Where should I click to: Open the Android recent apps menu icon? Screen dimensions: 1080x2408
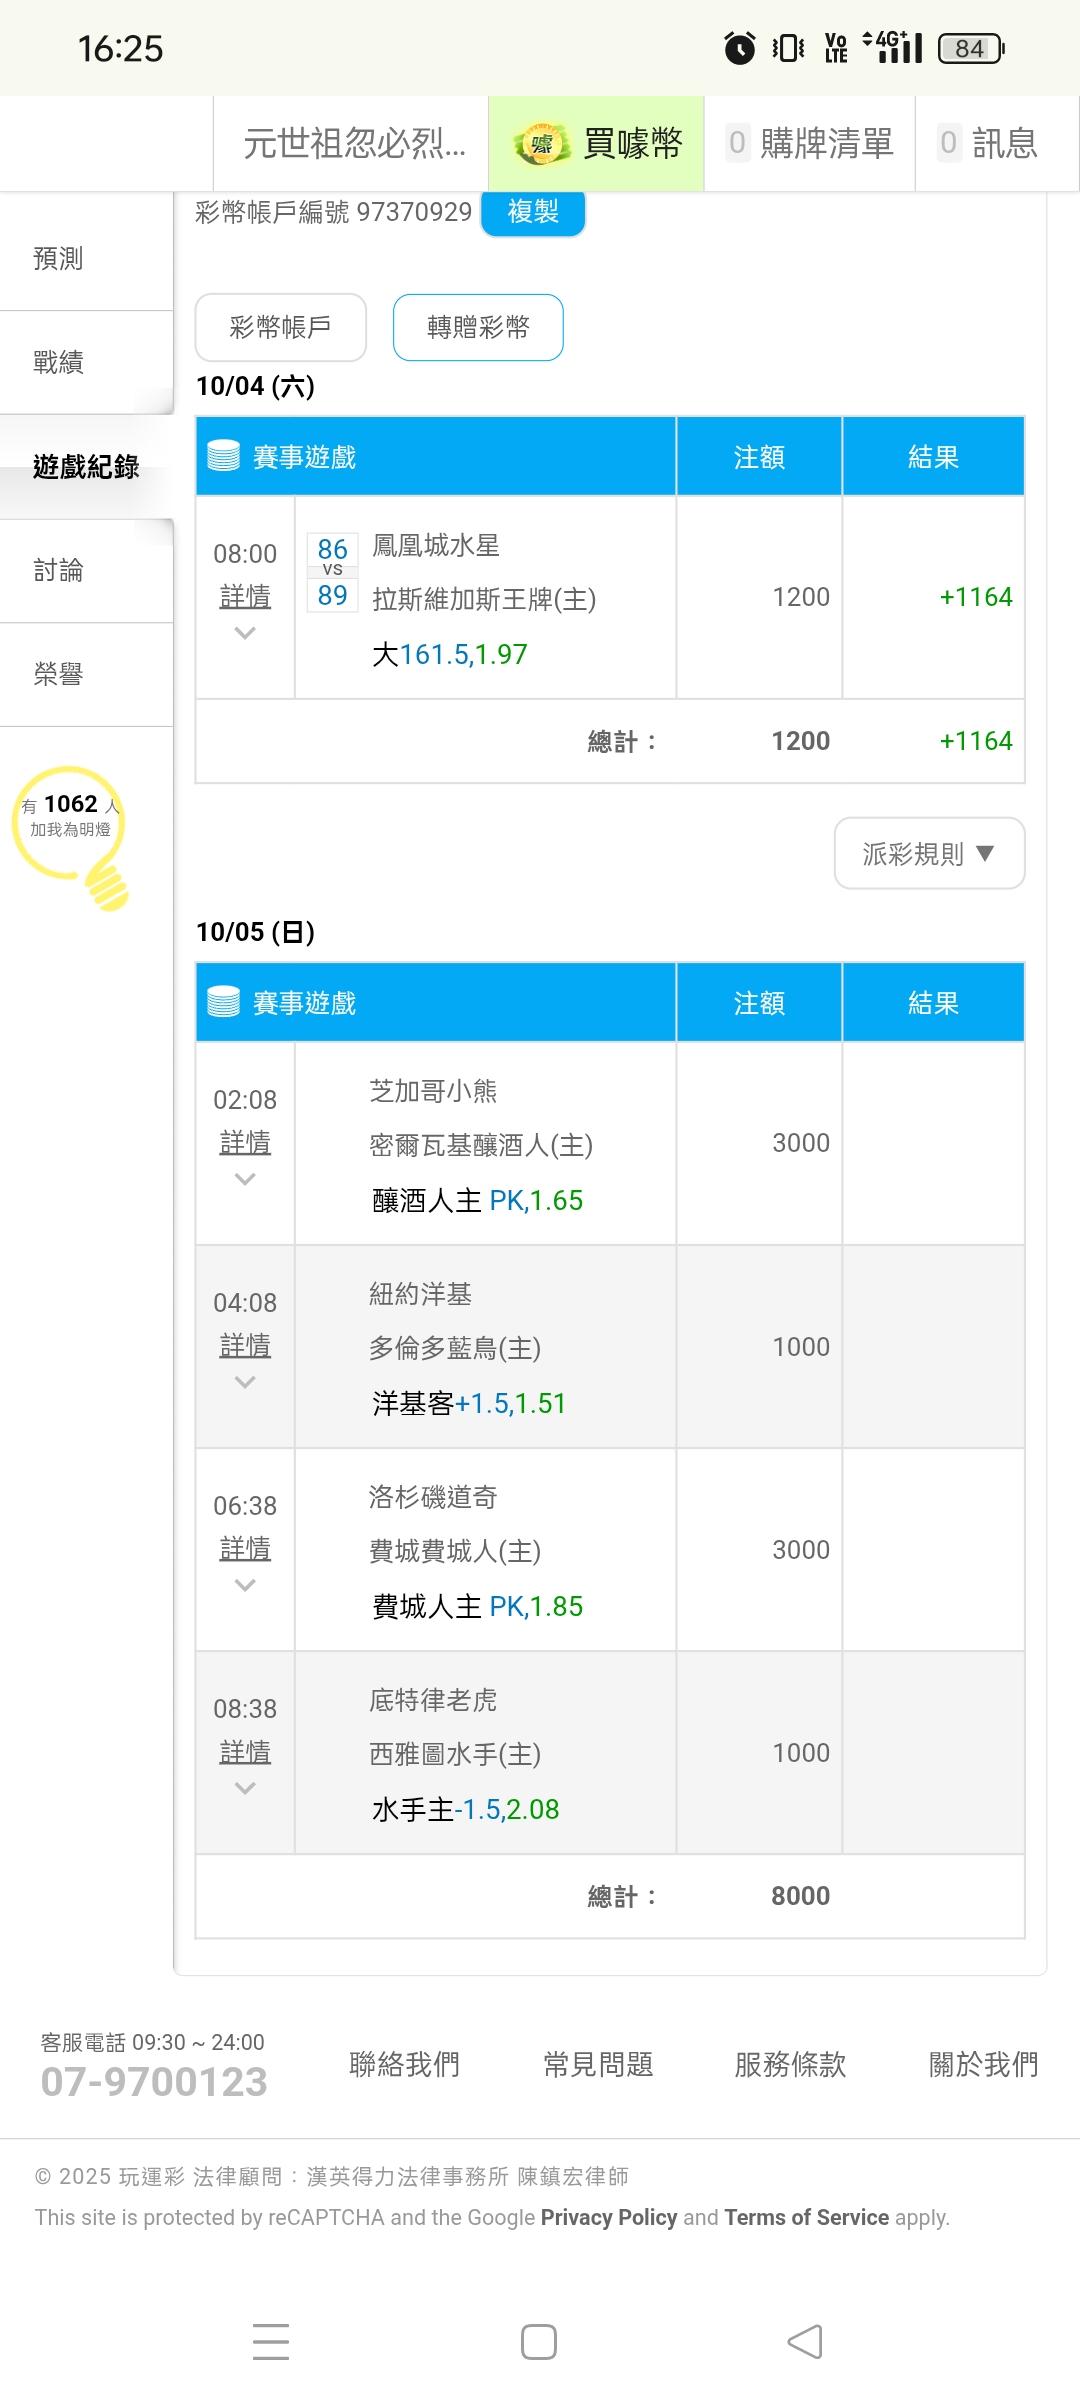[271, 2341]
